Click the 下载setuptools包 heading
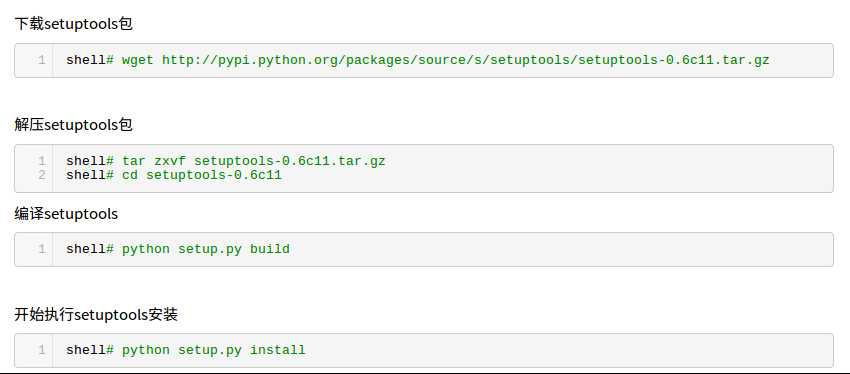Image resolution: width=850 pixels, height=374 pixels. pyautogui.click(x=73, y=24)
